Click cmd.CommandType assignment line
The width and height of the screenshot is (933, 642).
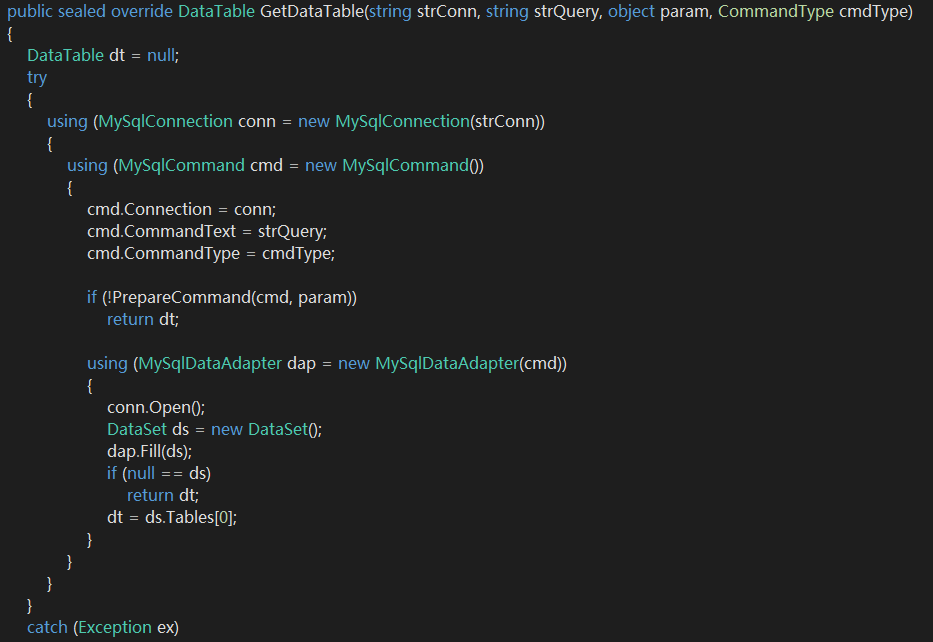(x=211, y=253)
